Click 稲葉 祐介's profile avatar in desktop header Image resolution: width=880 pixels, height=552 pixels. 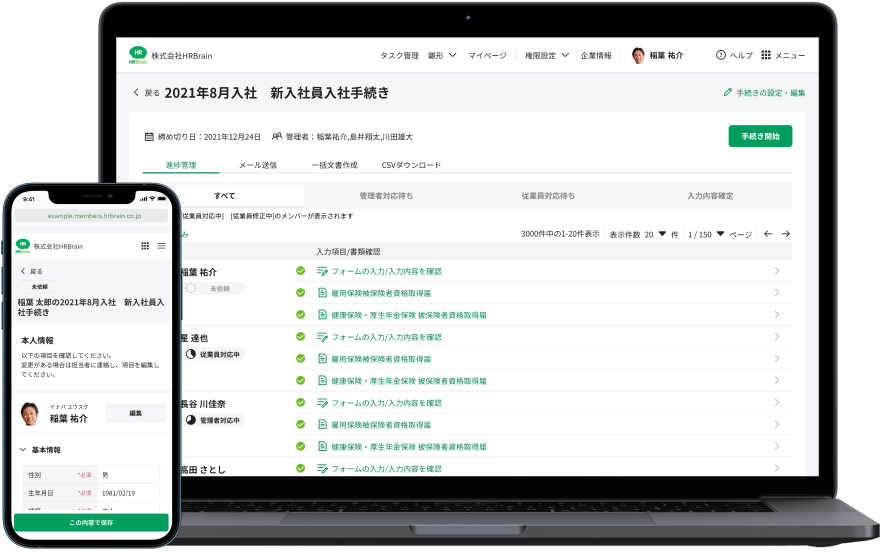click(x=639, y=55)
